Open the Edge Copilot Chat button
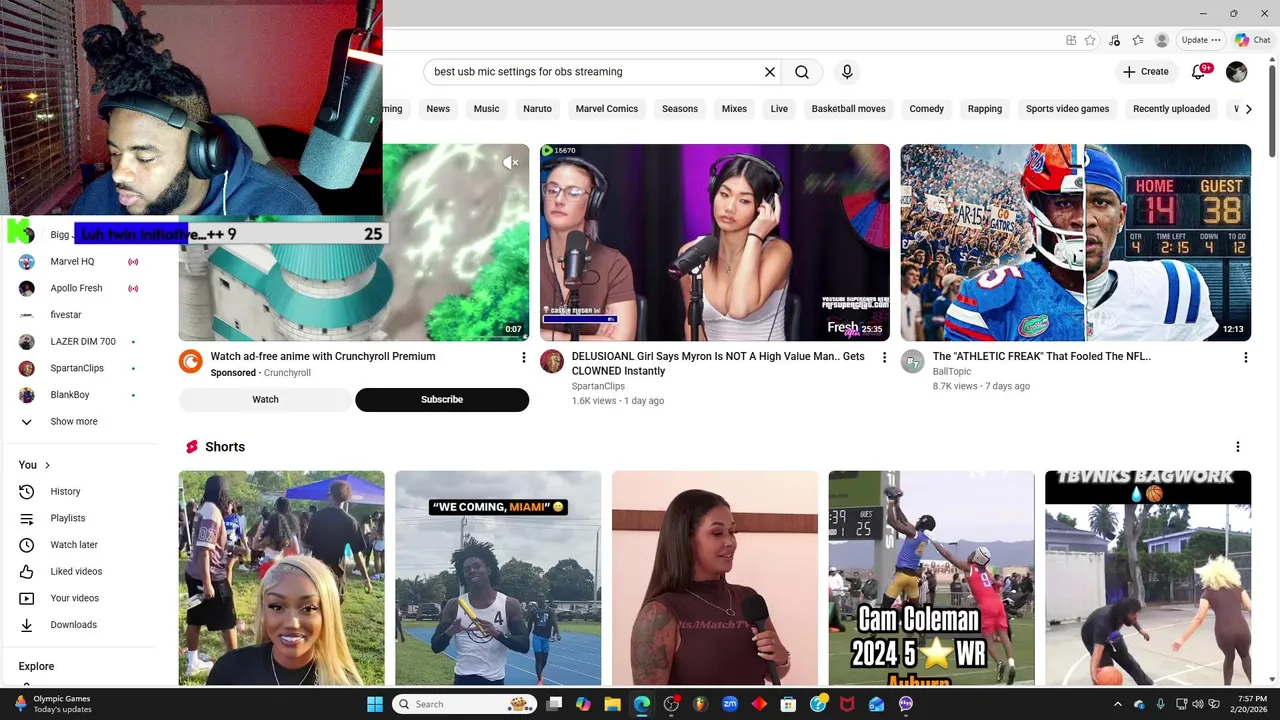The width and height of the screenshot is (1280, 720). click(1252, 40)
